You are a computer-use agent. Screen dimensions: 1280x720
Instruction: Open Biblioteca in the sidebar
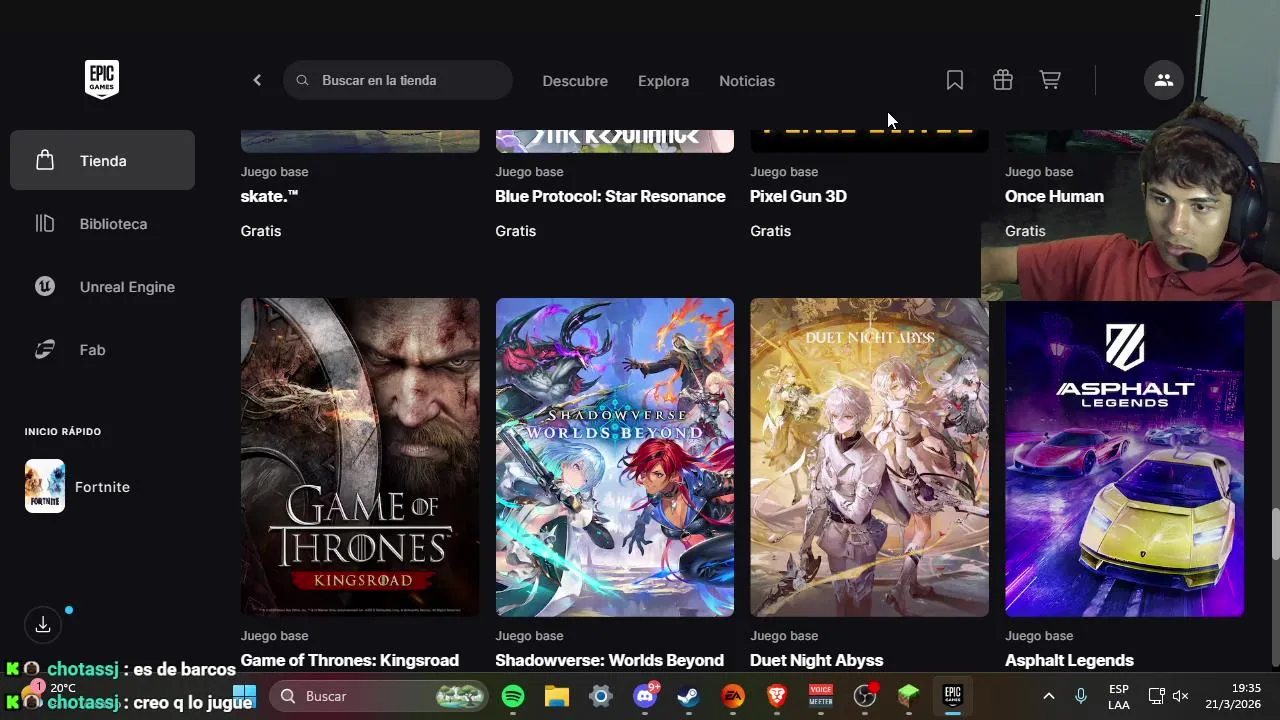point(102,224)
